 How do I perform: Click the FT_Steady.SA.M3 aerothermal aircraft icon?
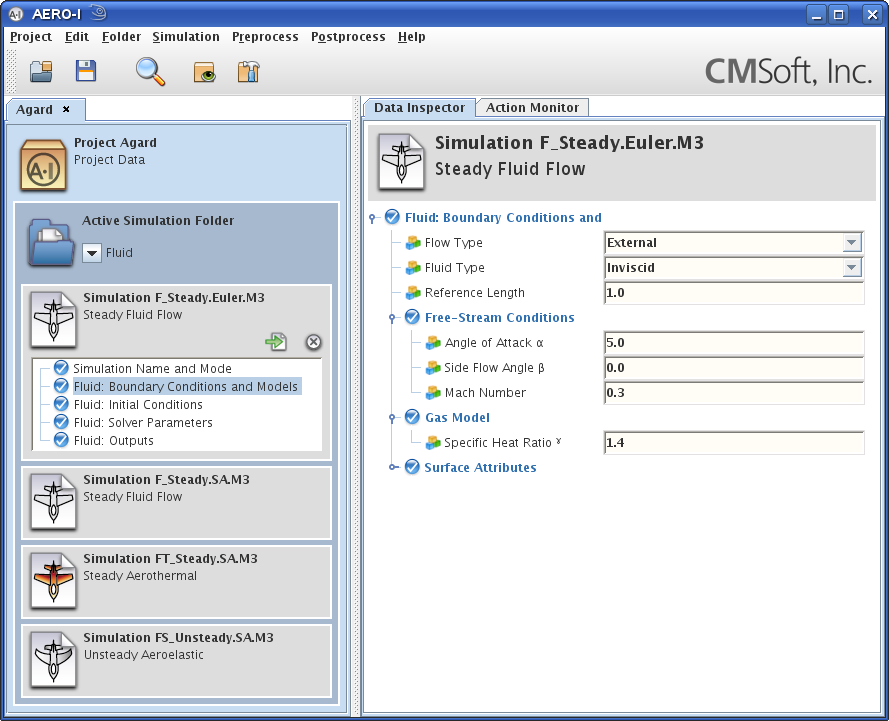[x=53, y=581]
